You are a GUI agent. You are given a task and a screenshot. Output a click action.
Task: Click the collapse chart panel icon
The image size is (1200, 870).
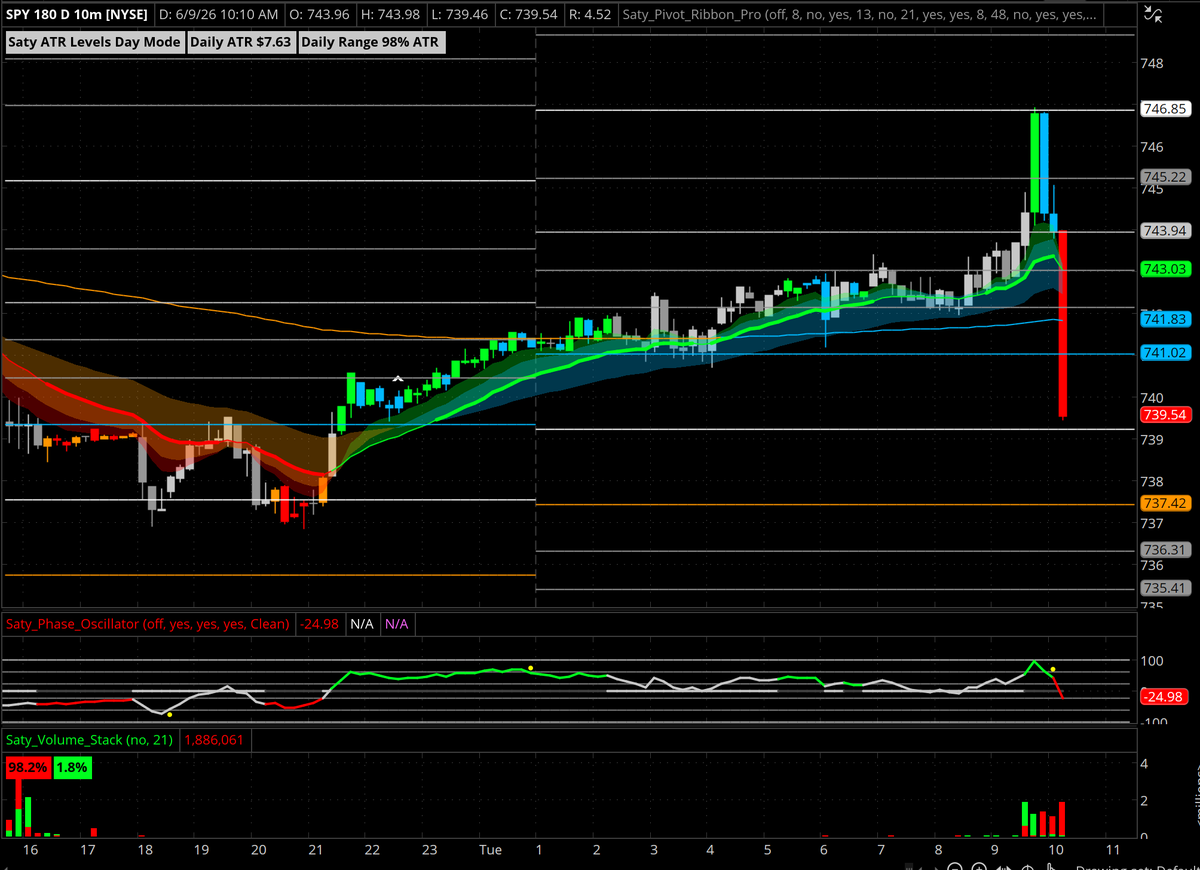click(1153, 15)
